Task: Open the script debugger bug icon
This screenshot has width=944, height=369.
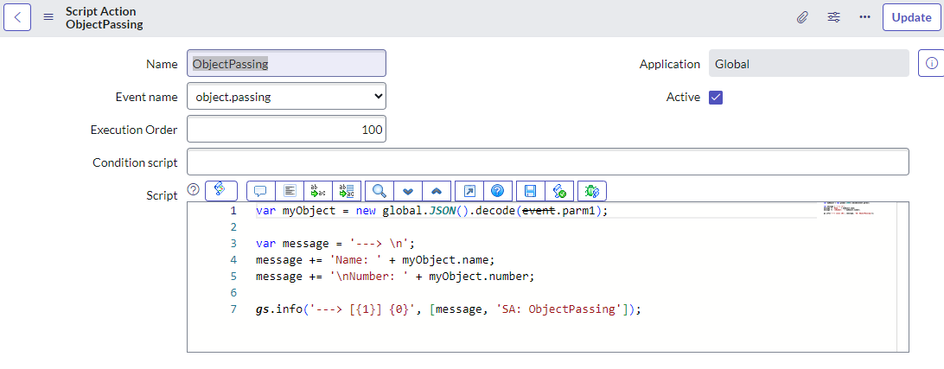Action: (592, 191)
